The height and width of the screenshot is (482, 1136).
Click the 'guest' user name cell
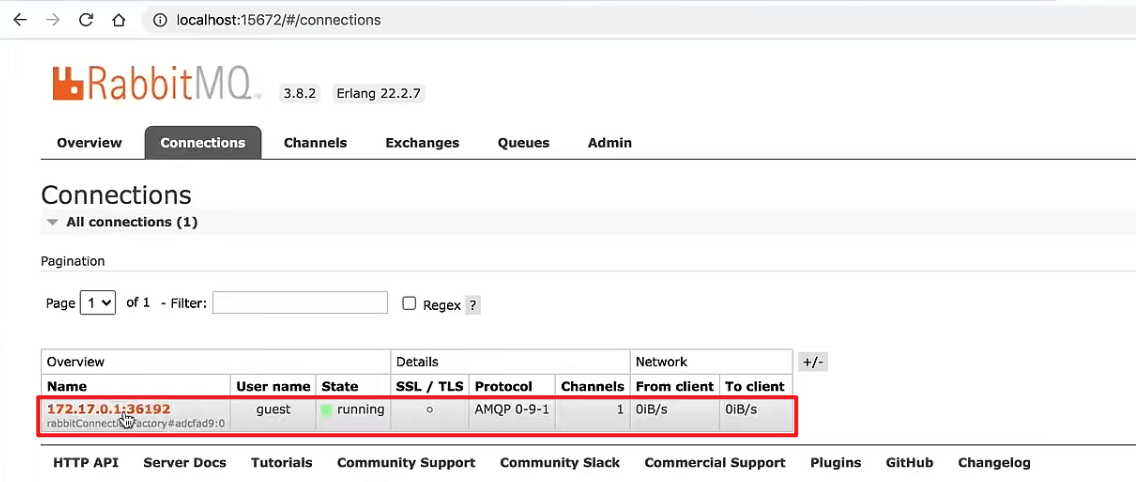point(273,410)
